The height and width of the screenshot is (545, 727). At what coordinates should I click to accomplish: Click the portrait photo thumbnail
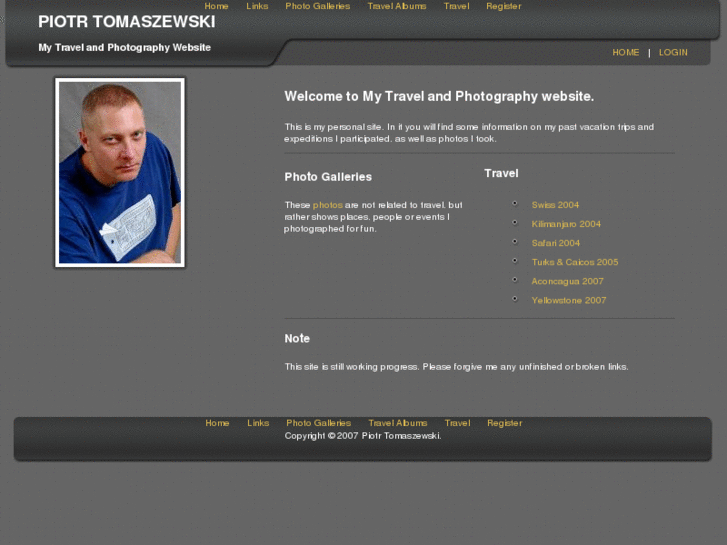120,173
